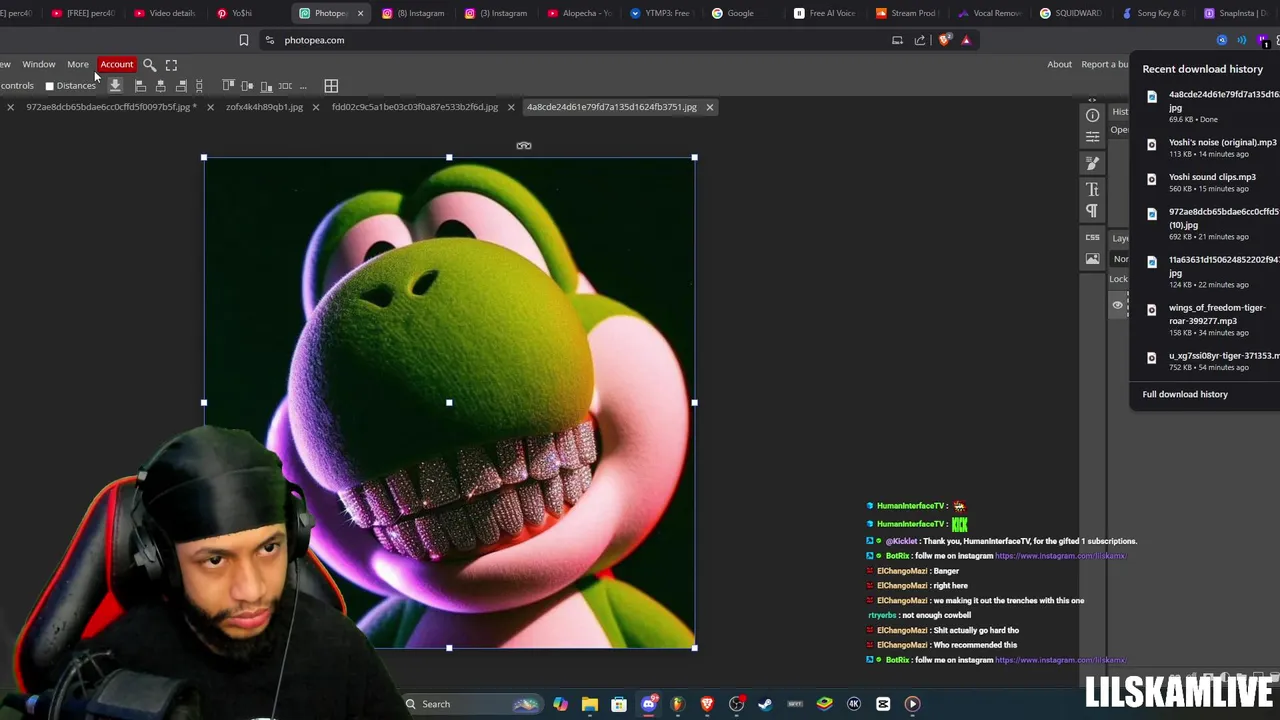The height and width of the screenshot is (720, 1280).
Task: Click wings_of_freedom-tiger-roar-399277.mp3 download entry
Action: (1210, 319)
